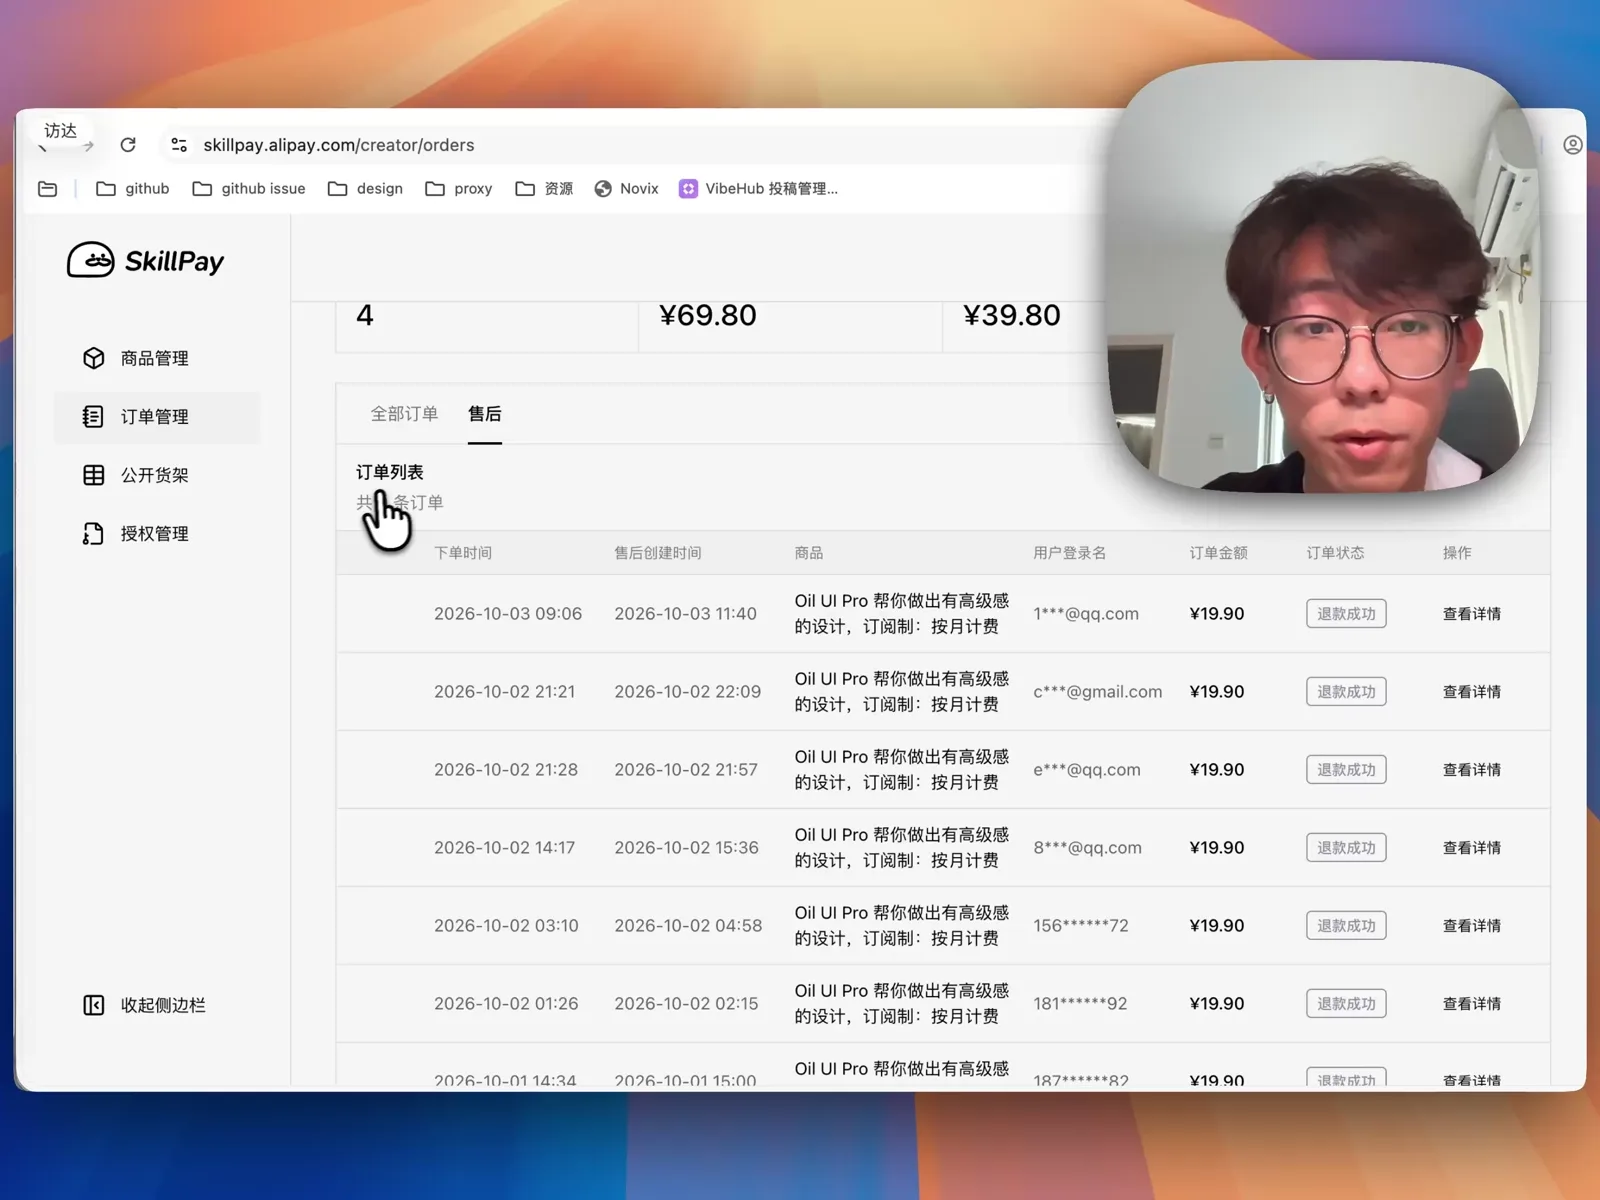Select the 售后 tab

point(485,414)
